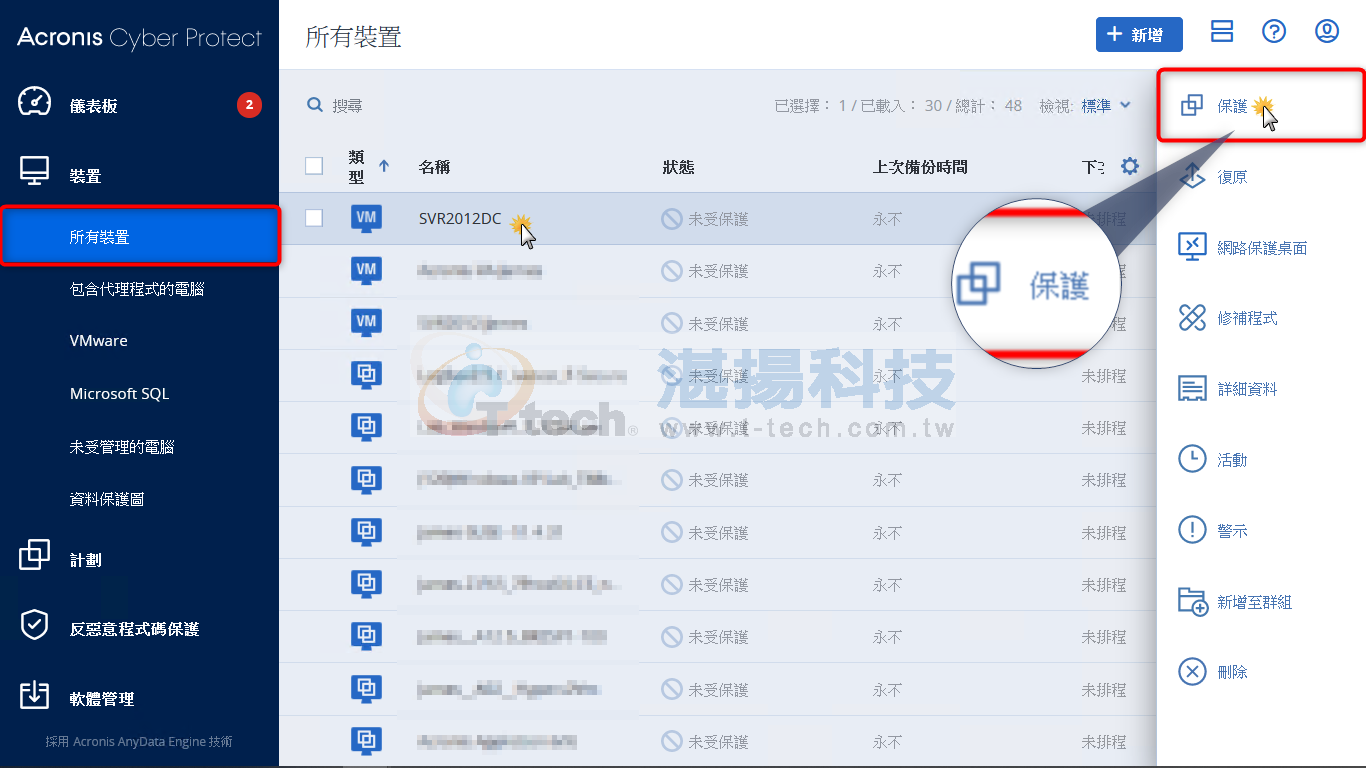Click the 新增 add button
1366x768 pixels.
1139,34
